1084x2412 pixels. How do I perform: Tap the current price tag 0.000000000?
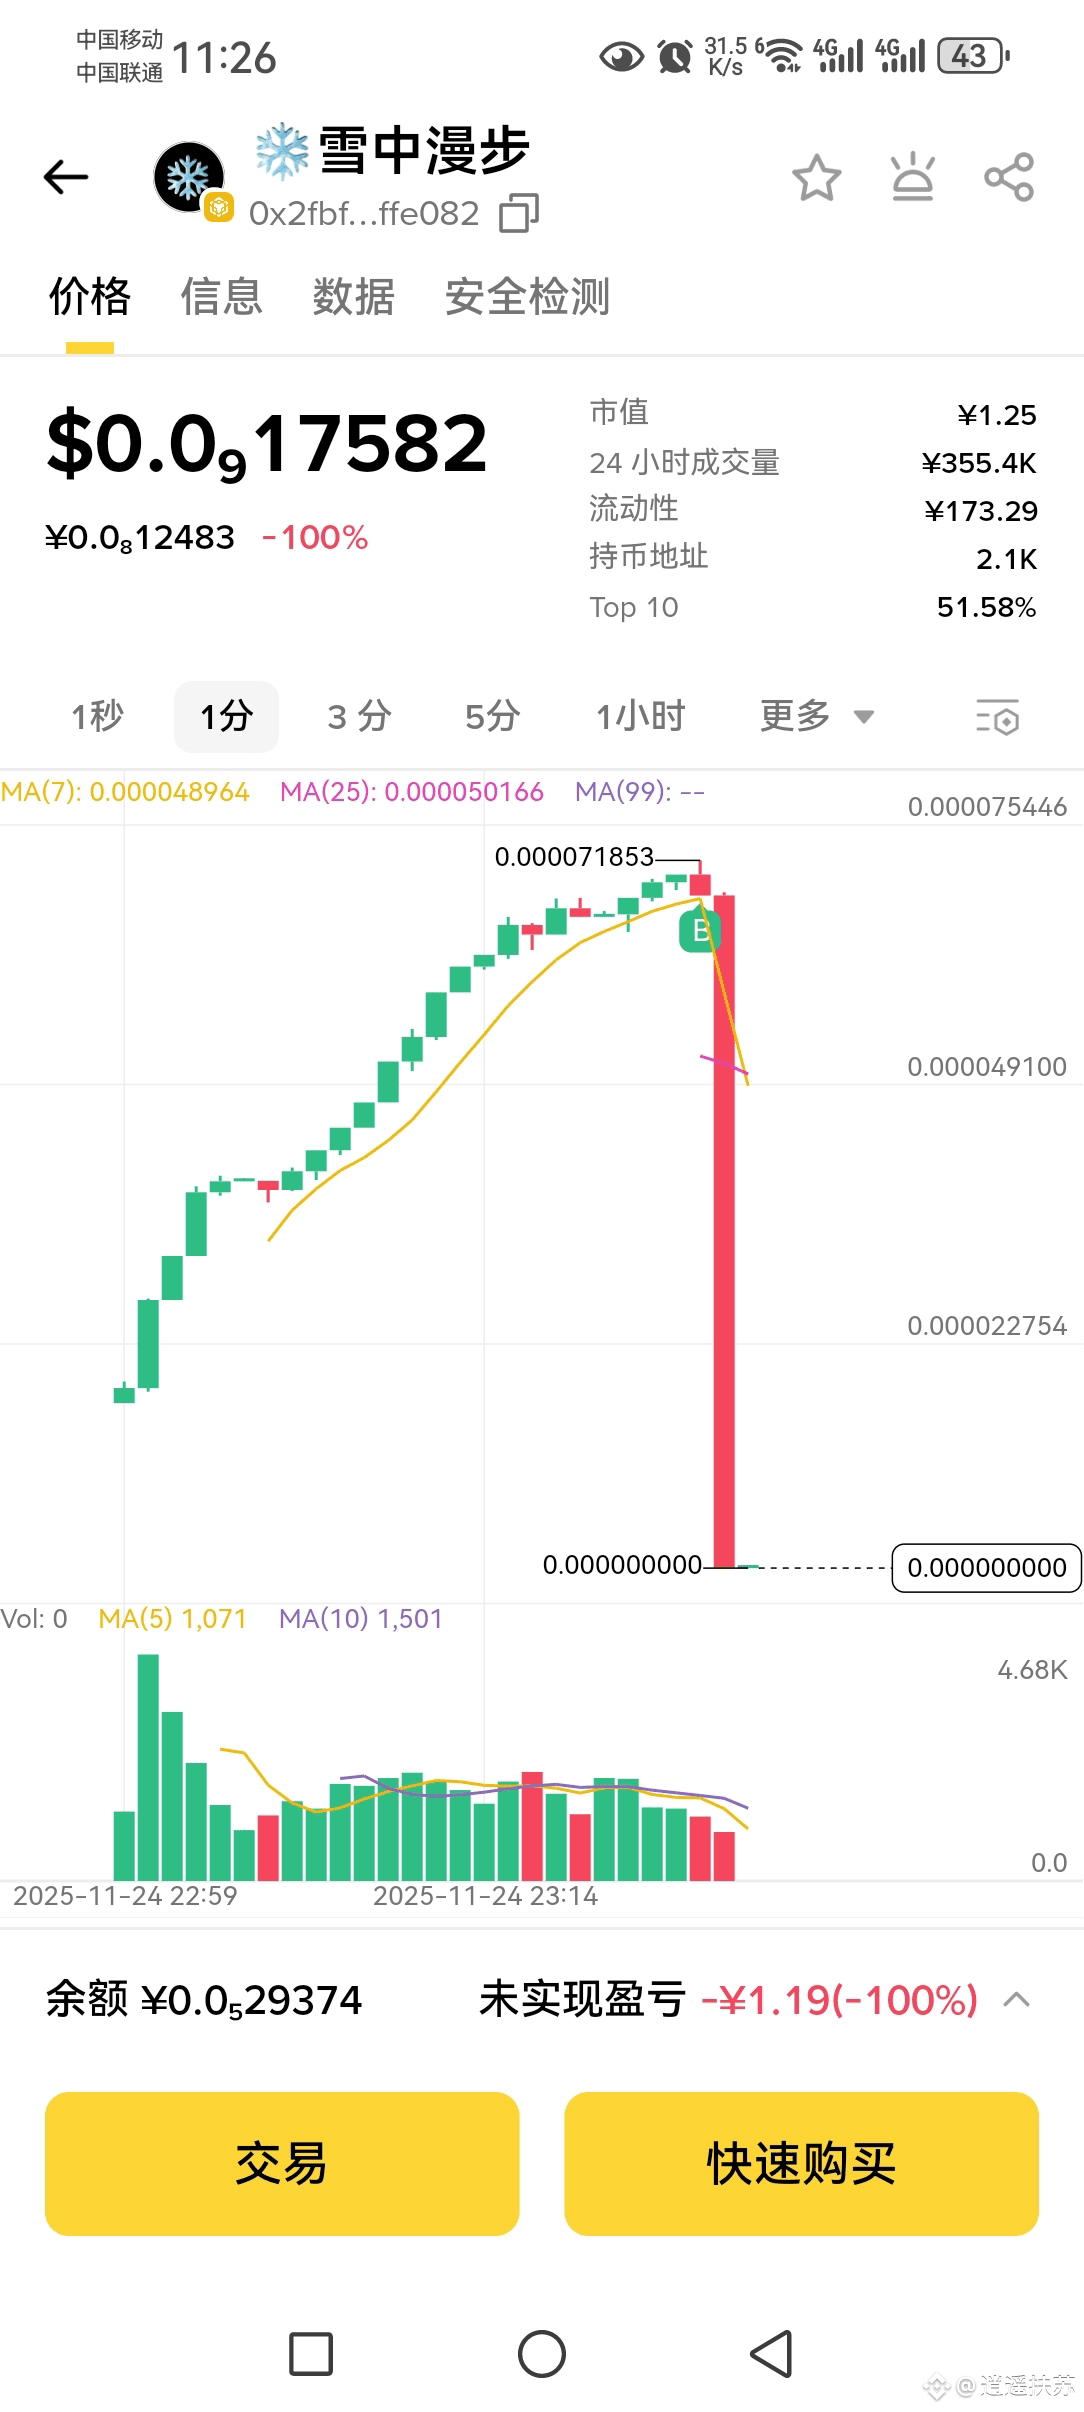pyautogui.click(x=986, y=1567)
